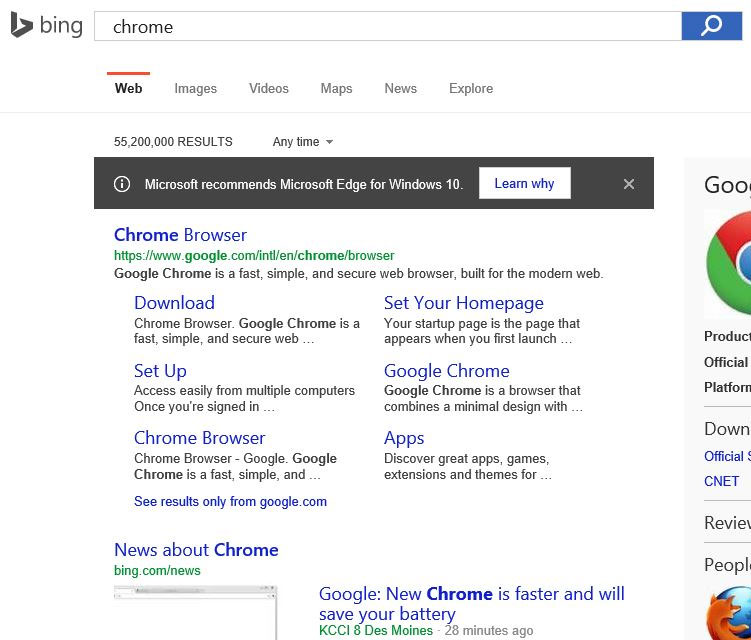Click the search box containing chrome
The width and height of the screenshot is (751, 640).
[x=387, y=27]
